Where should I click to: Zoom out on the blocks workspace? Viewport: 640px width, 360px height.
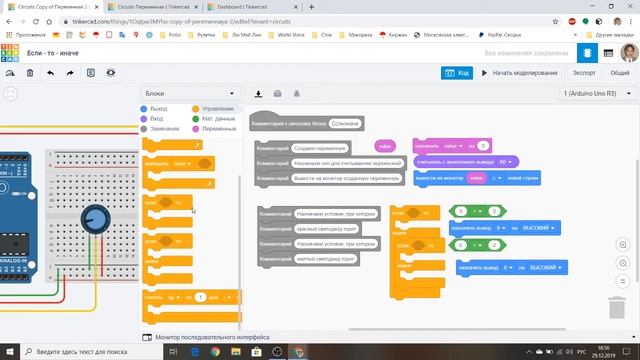click(623, 263)
